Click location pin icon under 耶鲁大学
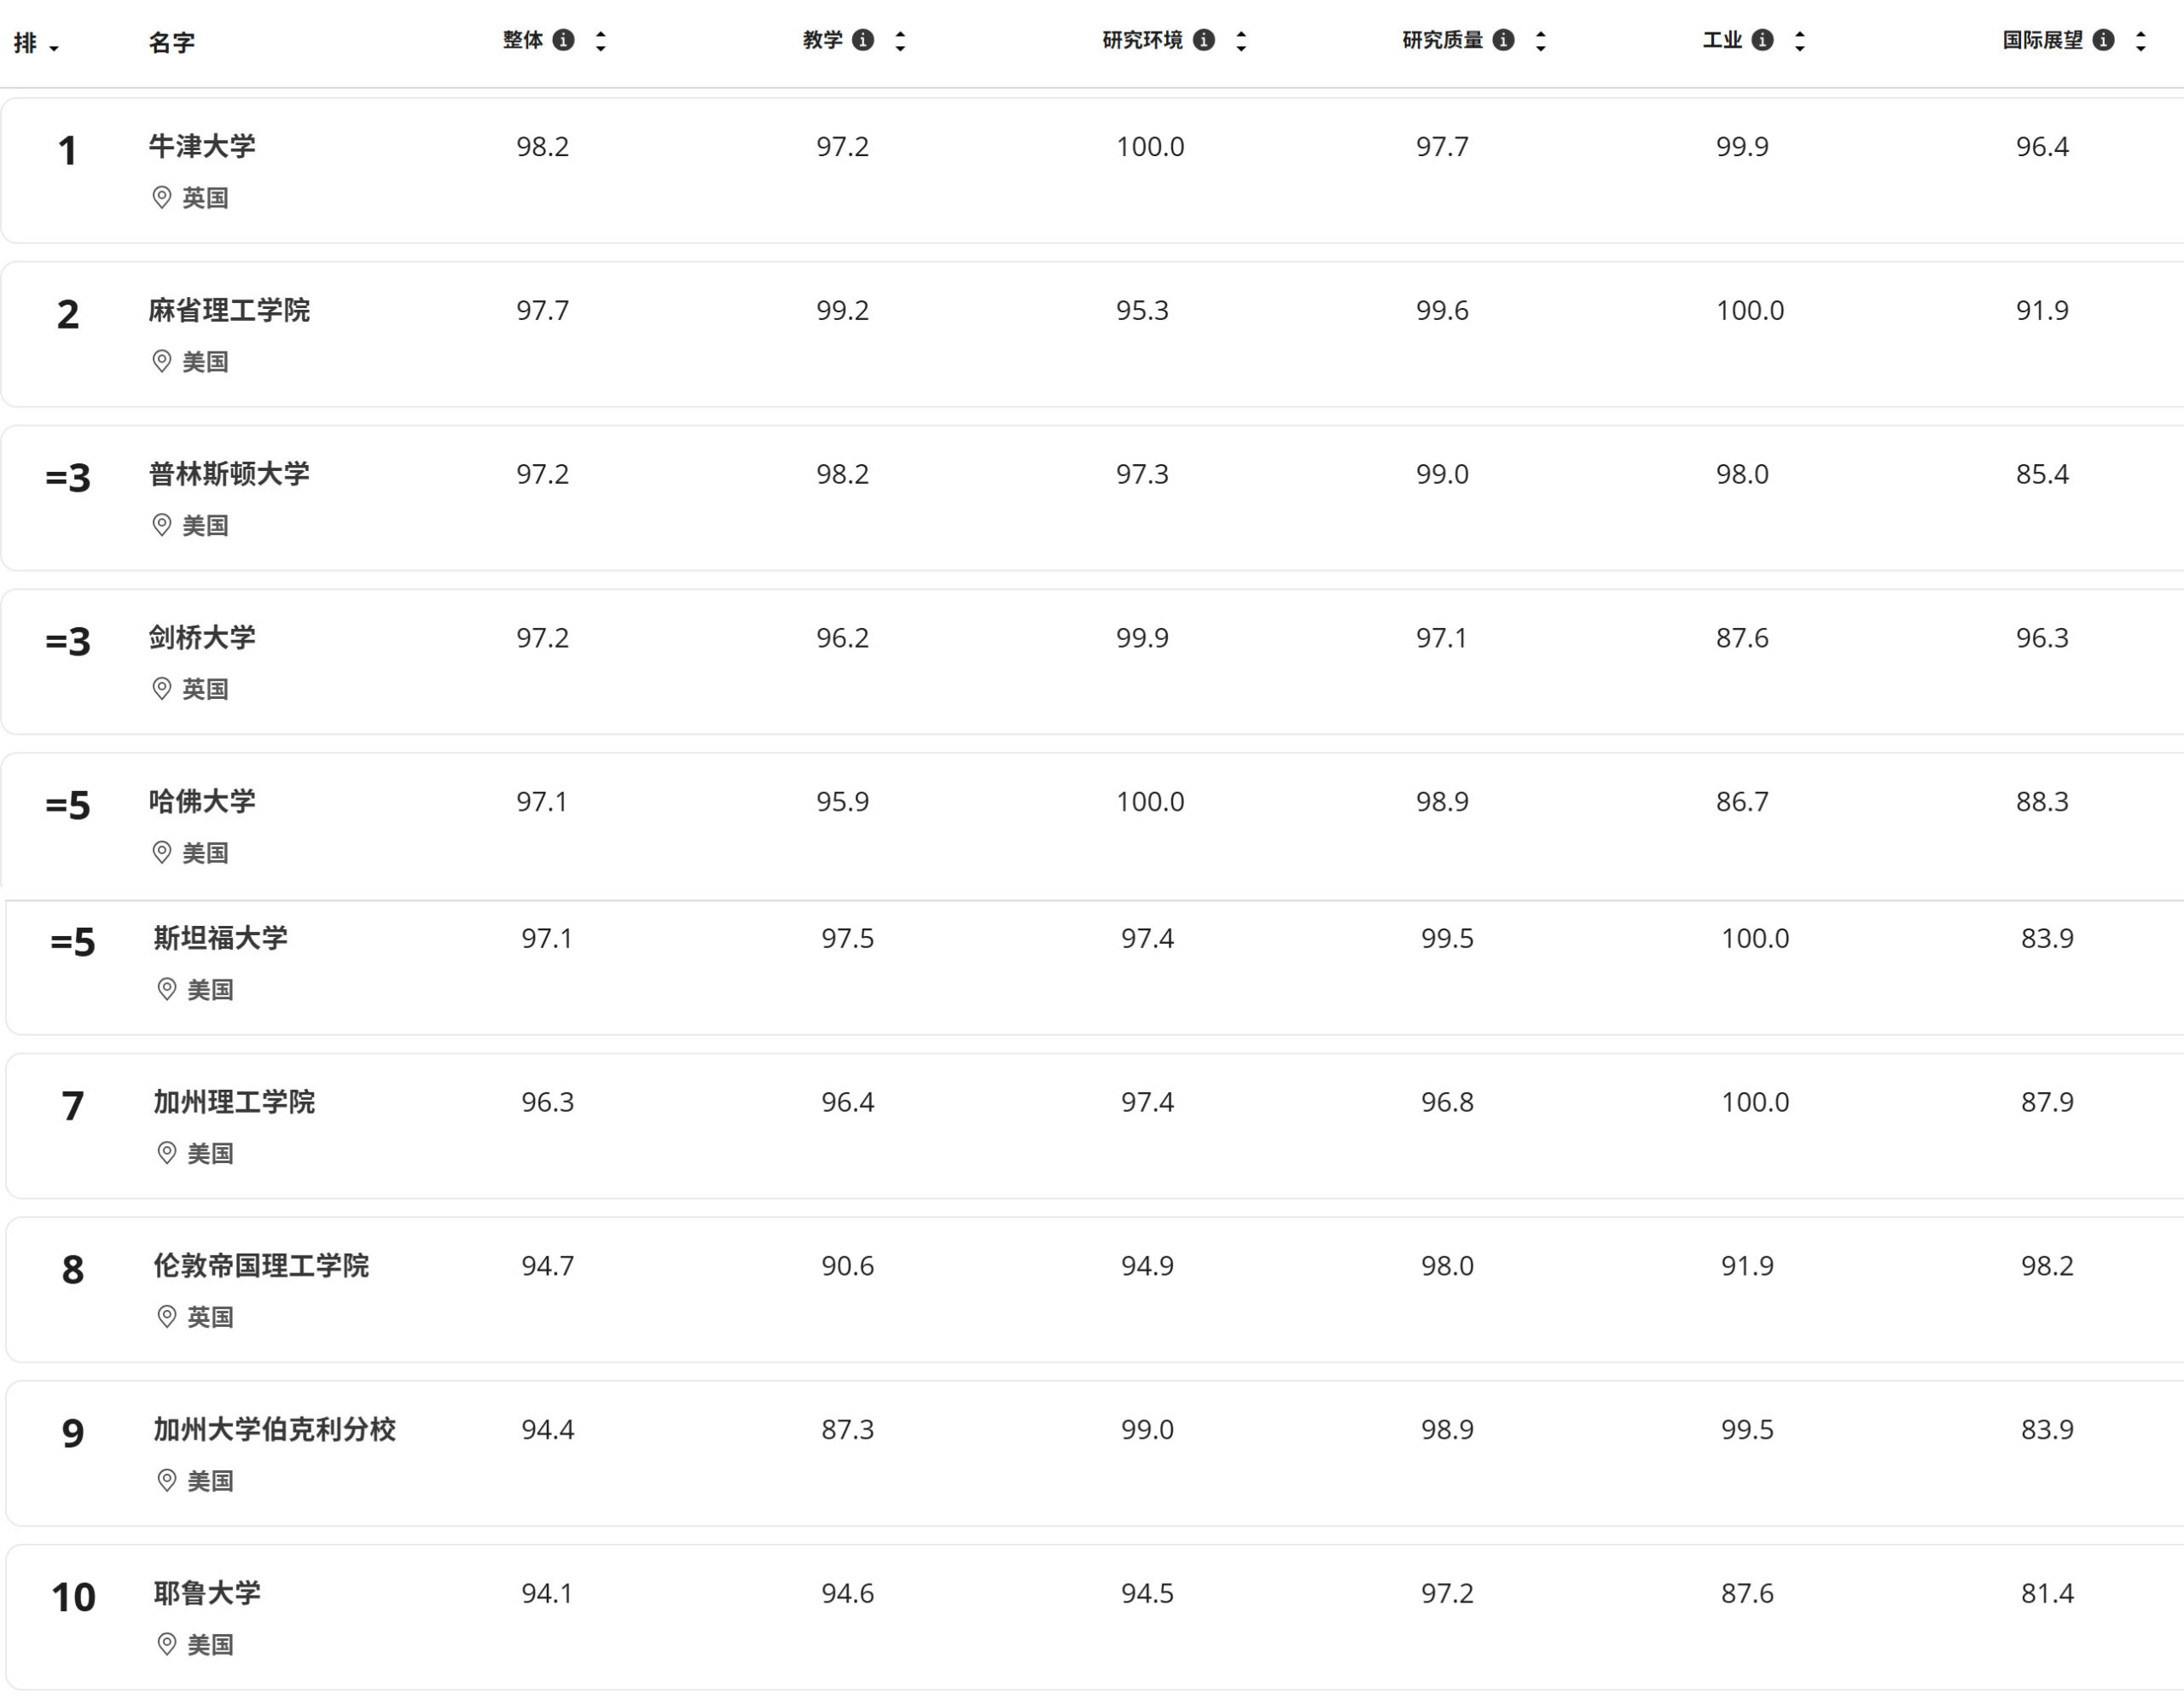This screenshot has width=2184, height=1705. [167, 1644]
